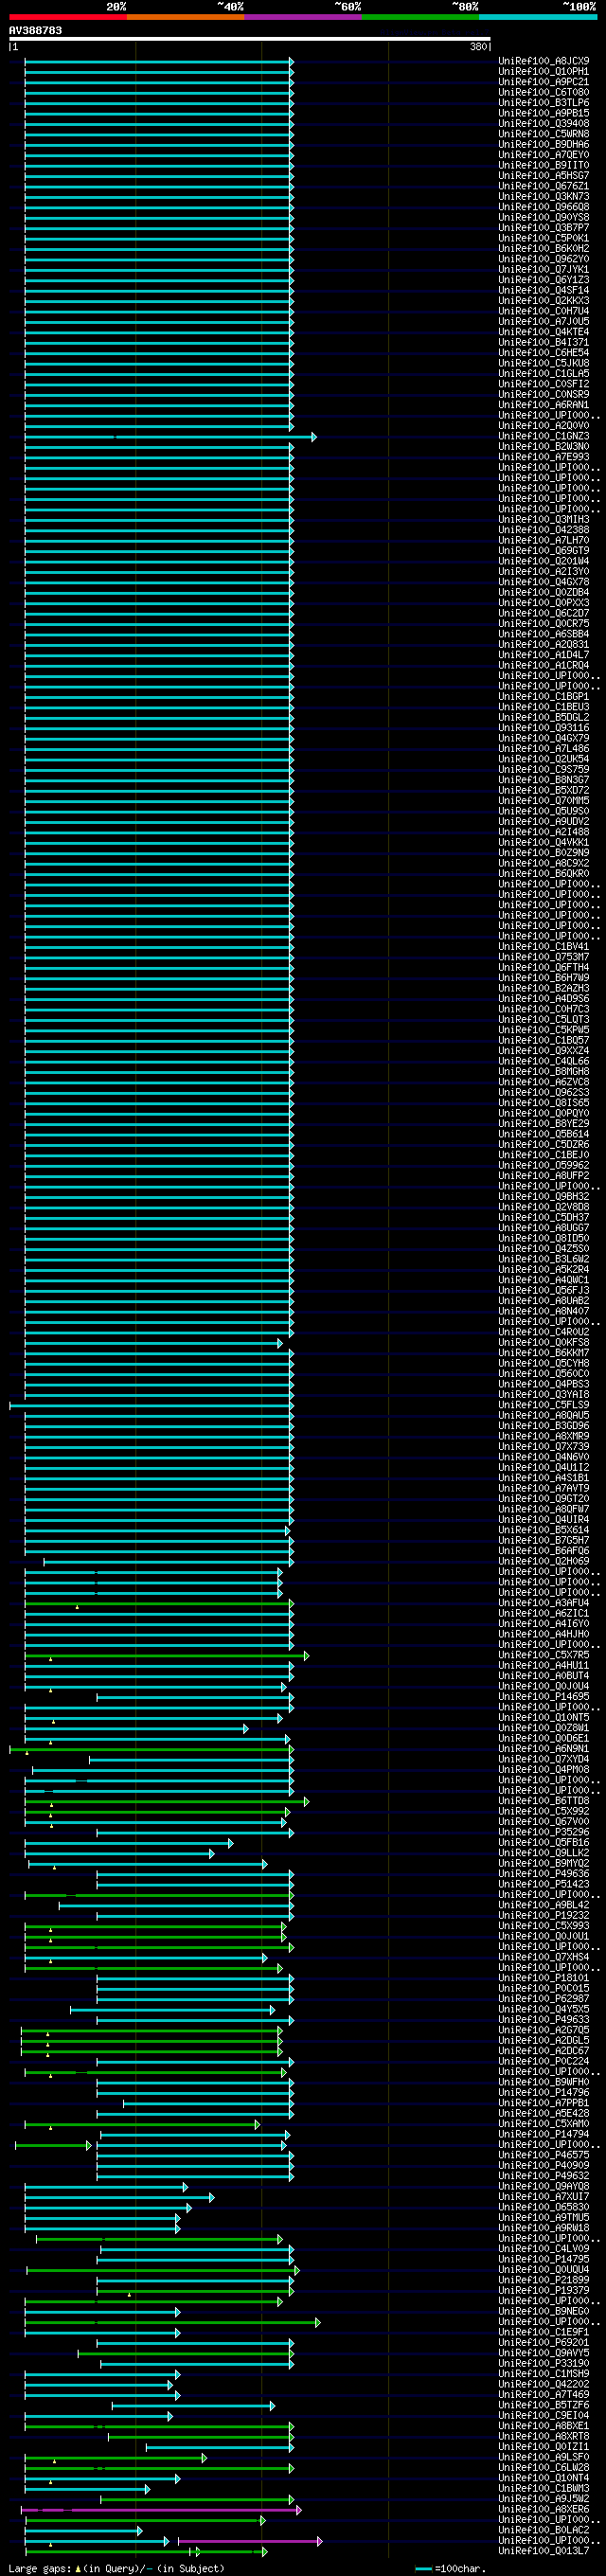Open hit UniRef100_Q0D6E1
Image resolution: width=606 pixels, height=2576 pixels.
pyautogui.click(x=544, y=1739)
